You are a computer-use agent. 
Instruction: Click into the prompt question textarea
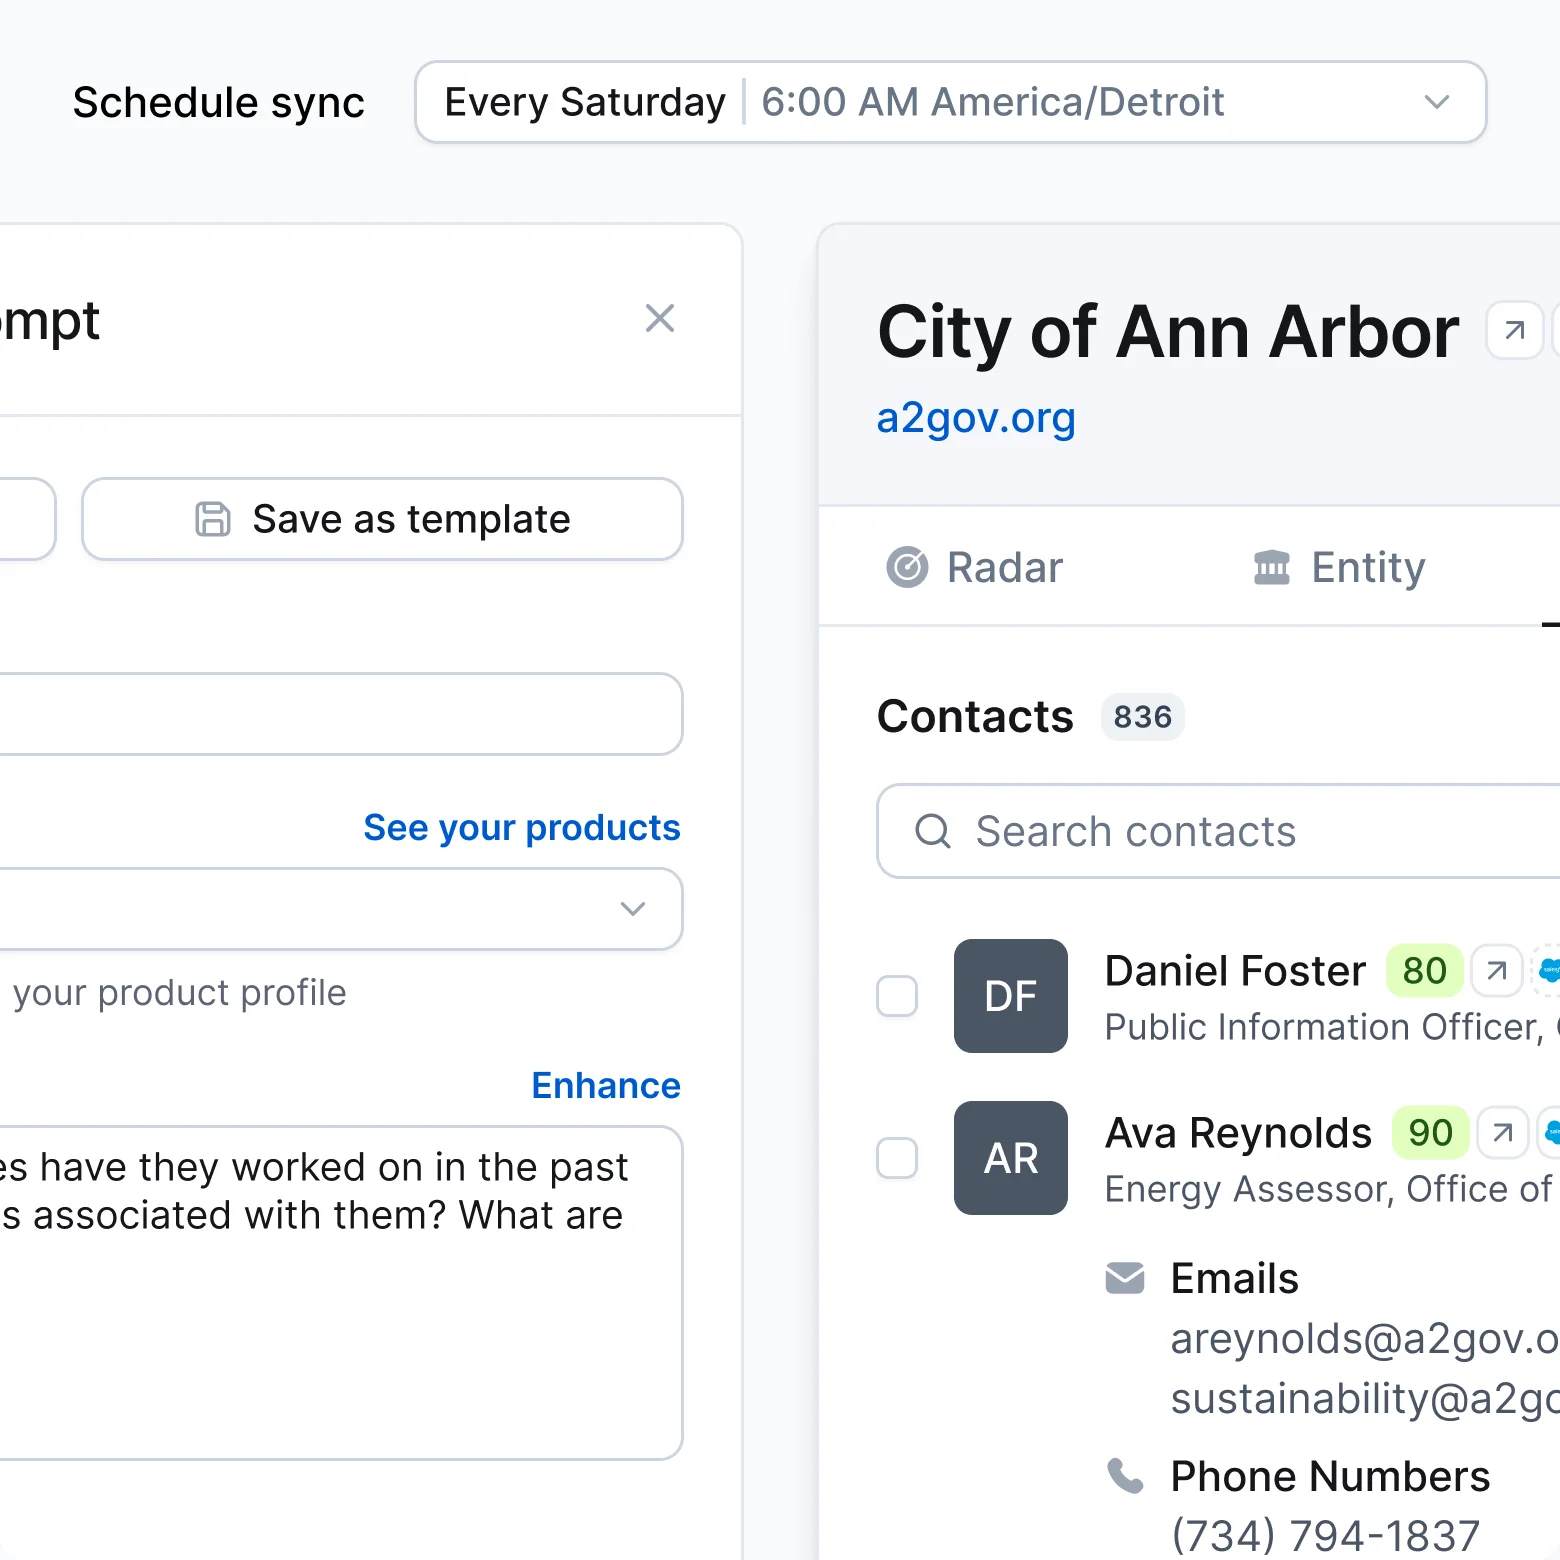coord(340,1293)
